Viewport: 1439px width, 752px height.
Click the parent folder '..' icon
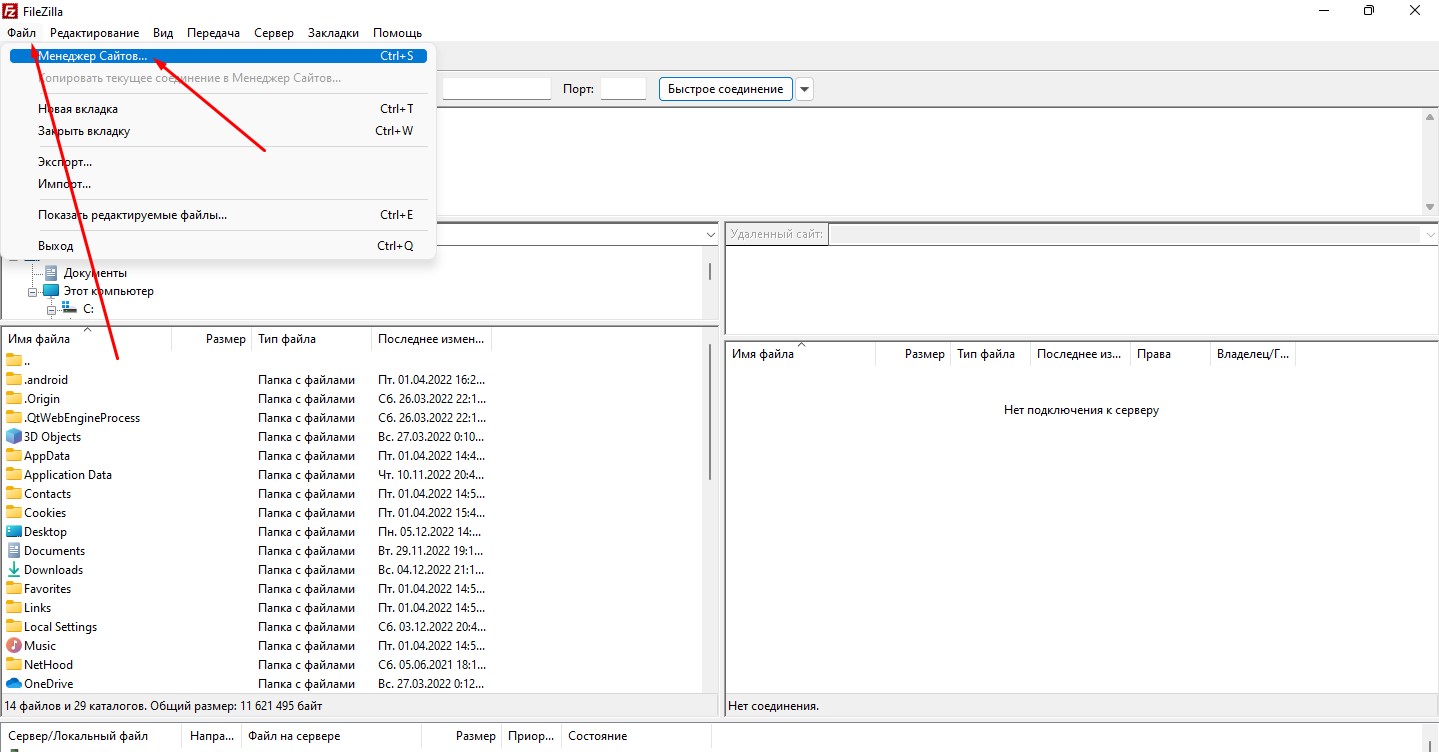(x=14, y=360)
